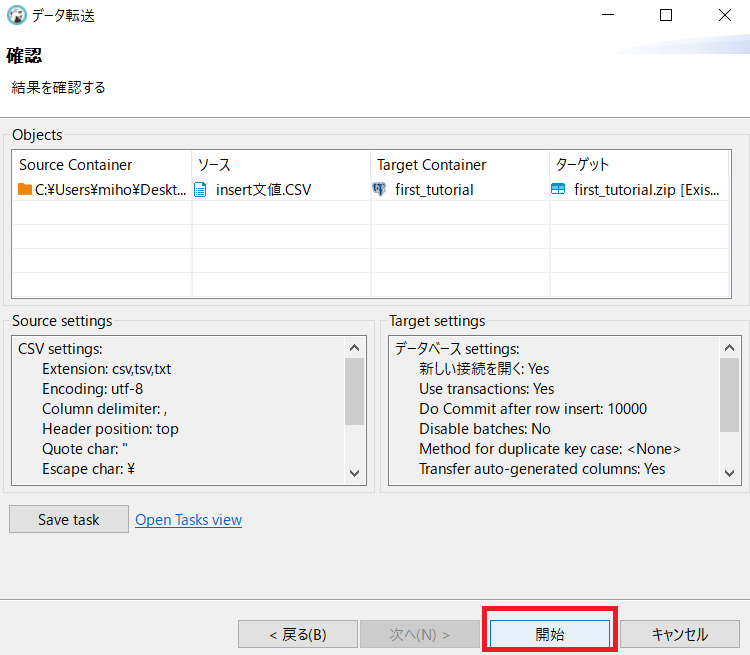Click Method for duplicate key case line
The image size is (750, 655).
tap(550, 449)
